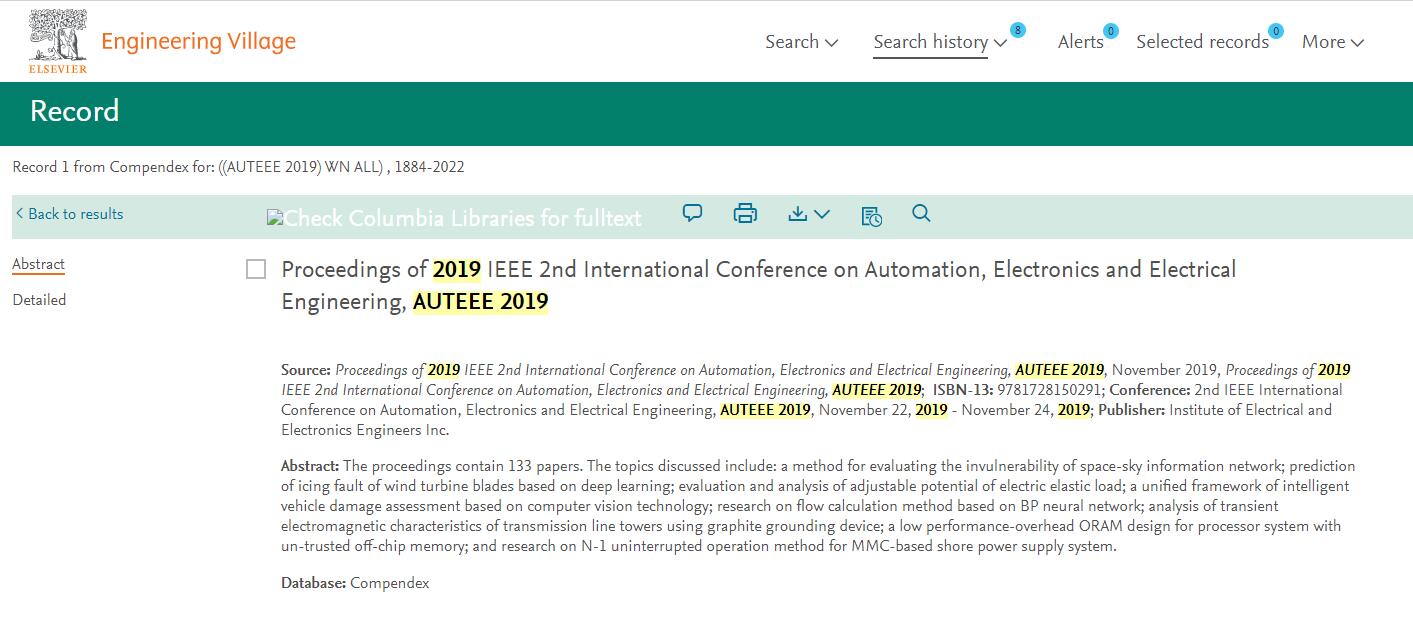Screen dimensions: 1413x620
Task: Select the AUTEEE 2019 proceedings record checkbox
Action: point(256,269)
